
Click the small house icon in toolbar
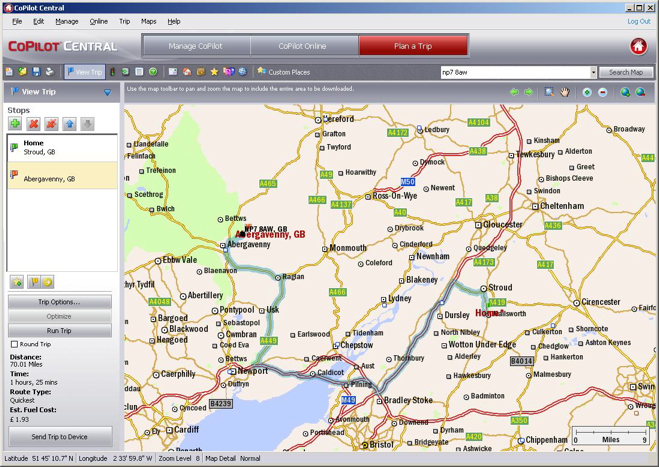pyautogui.click(x=187, y=72)
